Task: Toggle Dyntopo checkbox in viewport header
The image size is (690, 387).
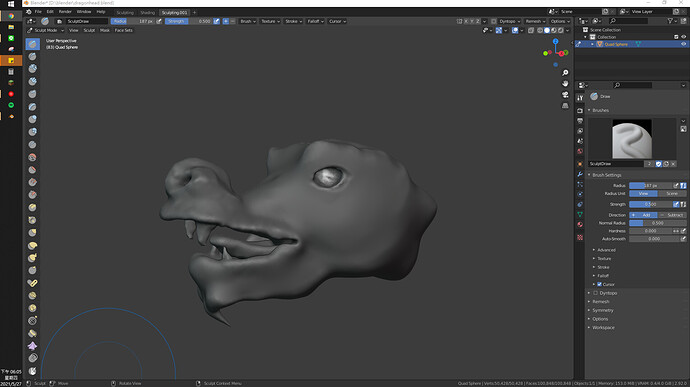Action: tap(494, 21)
